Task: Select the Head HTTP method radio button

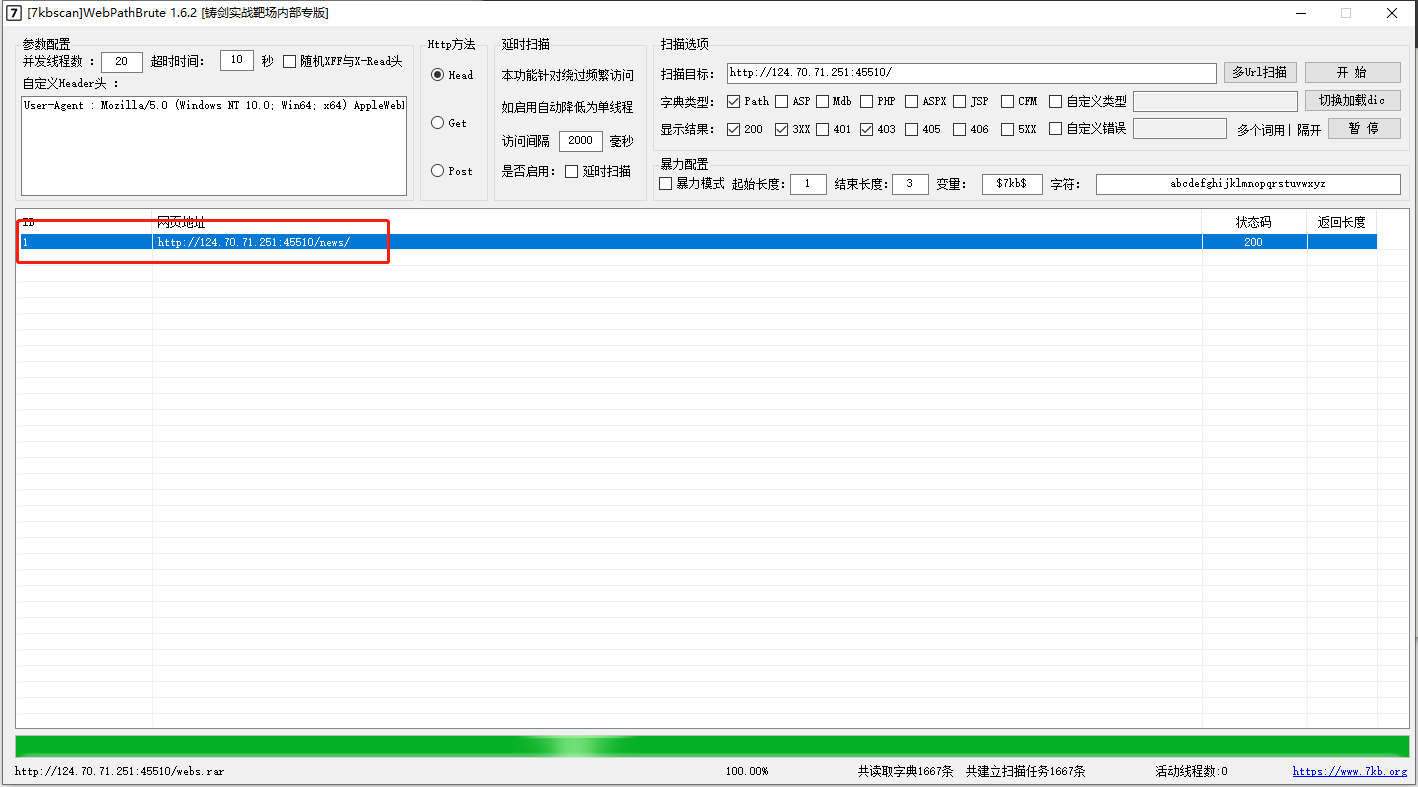Action: pos(437,75)
